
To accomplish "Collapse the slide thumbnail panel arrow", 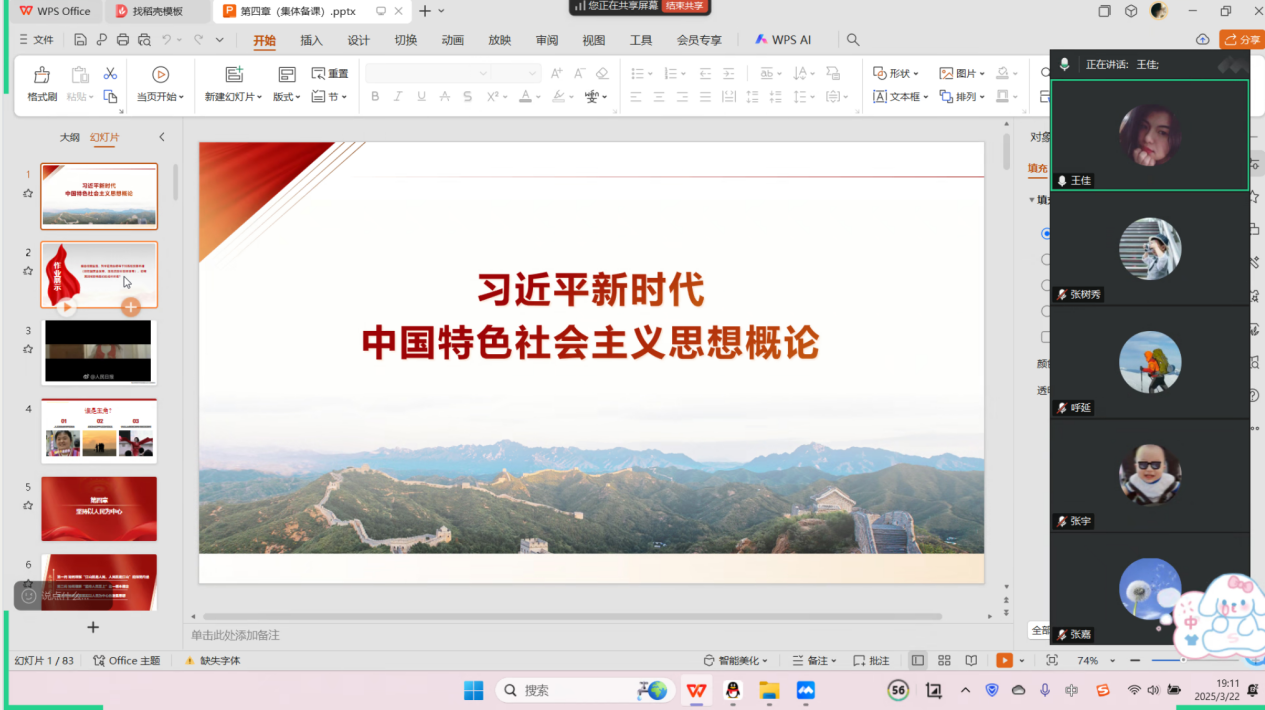I will click(x=162, y=137).
